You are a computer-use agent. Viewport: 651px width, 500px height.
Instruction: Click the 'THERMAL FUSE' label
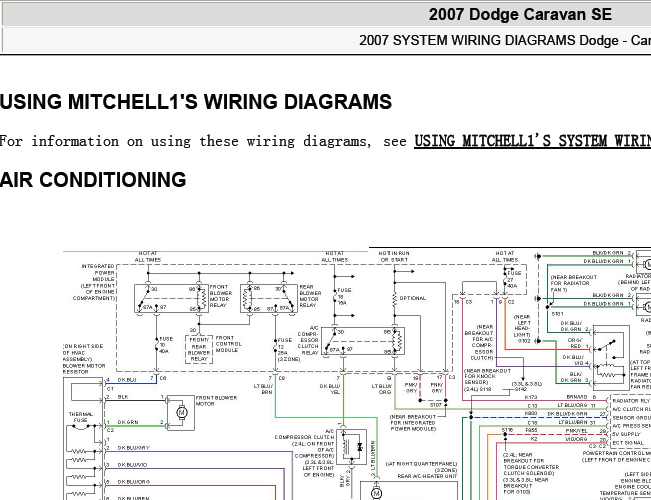(x=81, y=417)
